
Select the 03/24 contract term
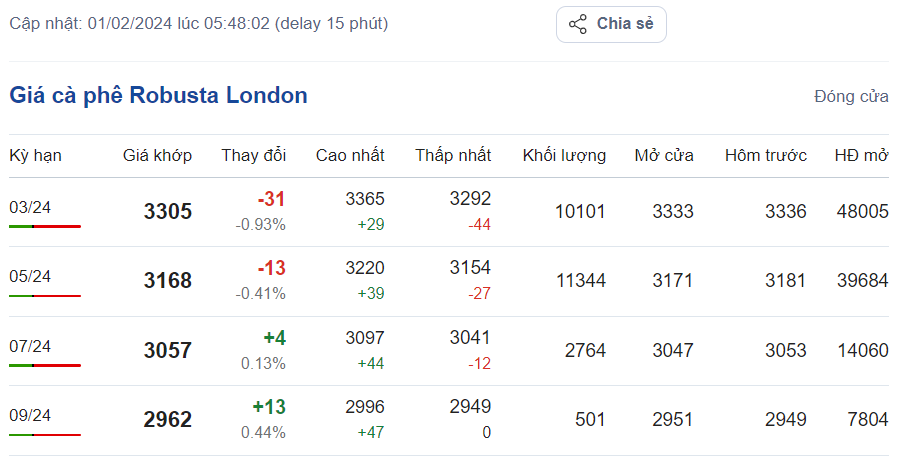point(30,207)
